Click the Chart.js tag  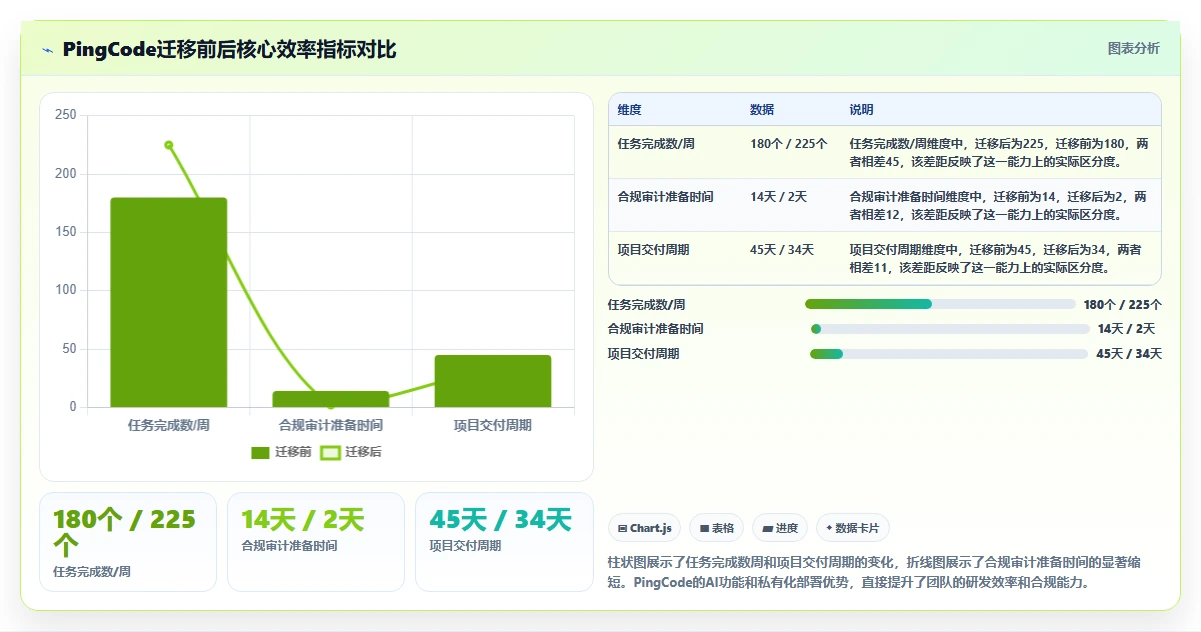[645, 528]
